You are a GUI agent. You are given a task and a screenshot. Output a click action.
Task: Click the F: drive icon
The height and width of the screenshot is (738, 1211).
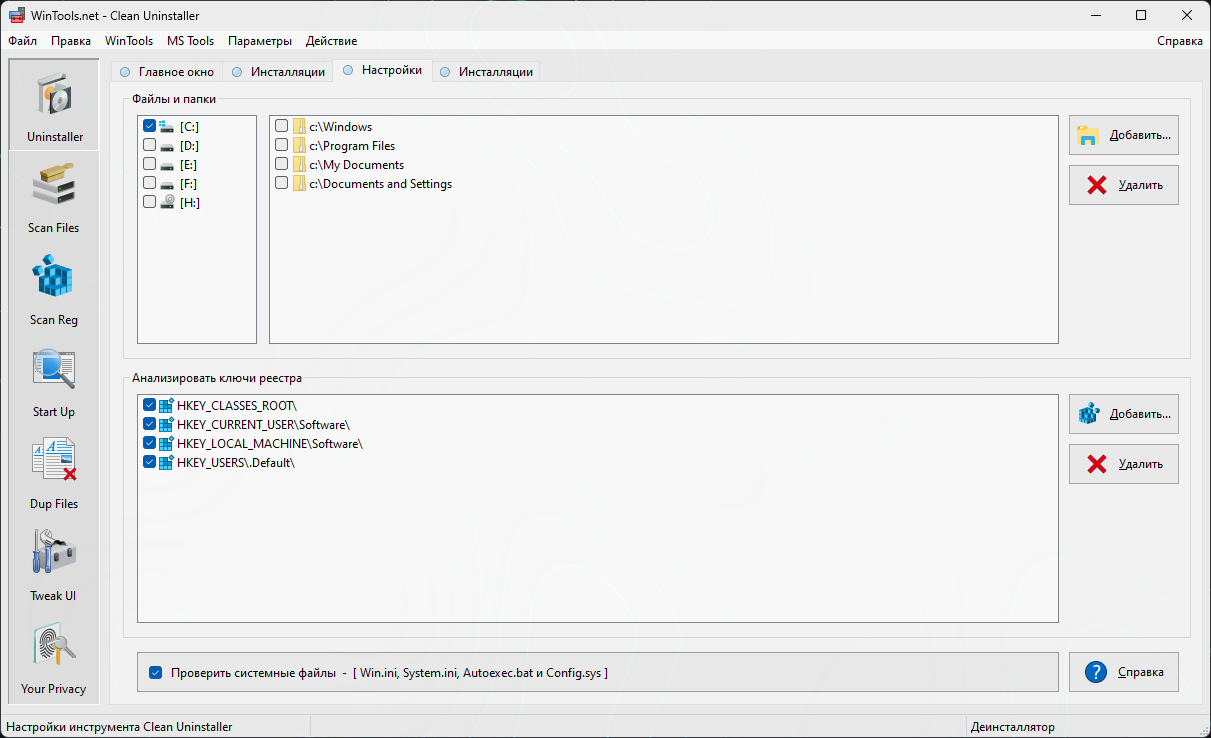[168, 183]
